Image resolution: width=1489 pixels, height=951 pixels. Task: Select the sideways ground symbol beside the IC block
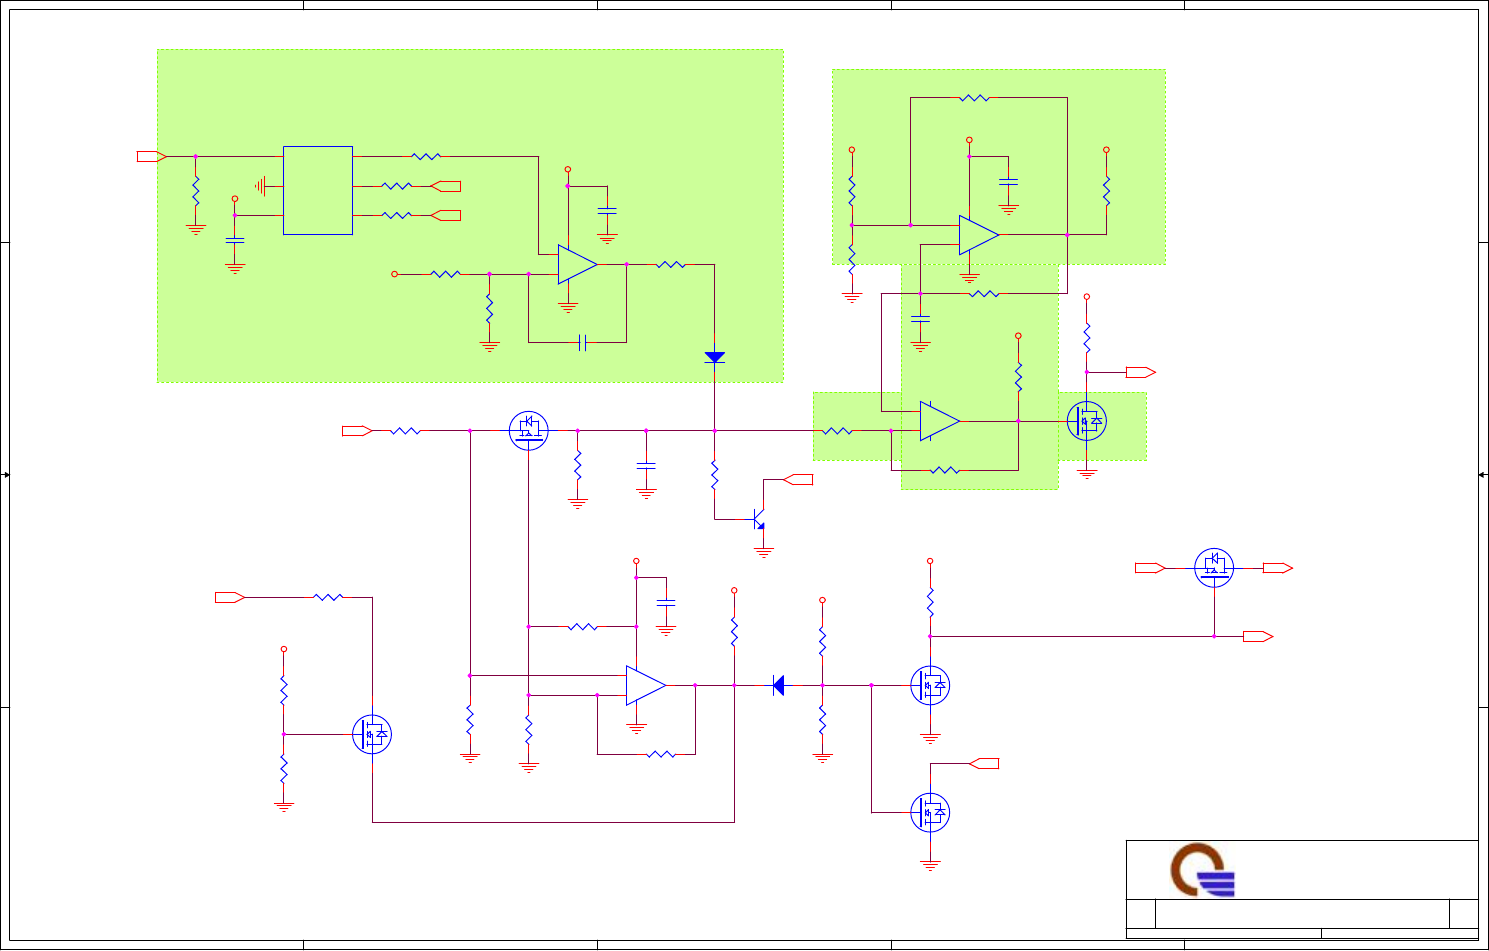pos(260,186)
